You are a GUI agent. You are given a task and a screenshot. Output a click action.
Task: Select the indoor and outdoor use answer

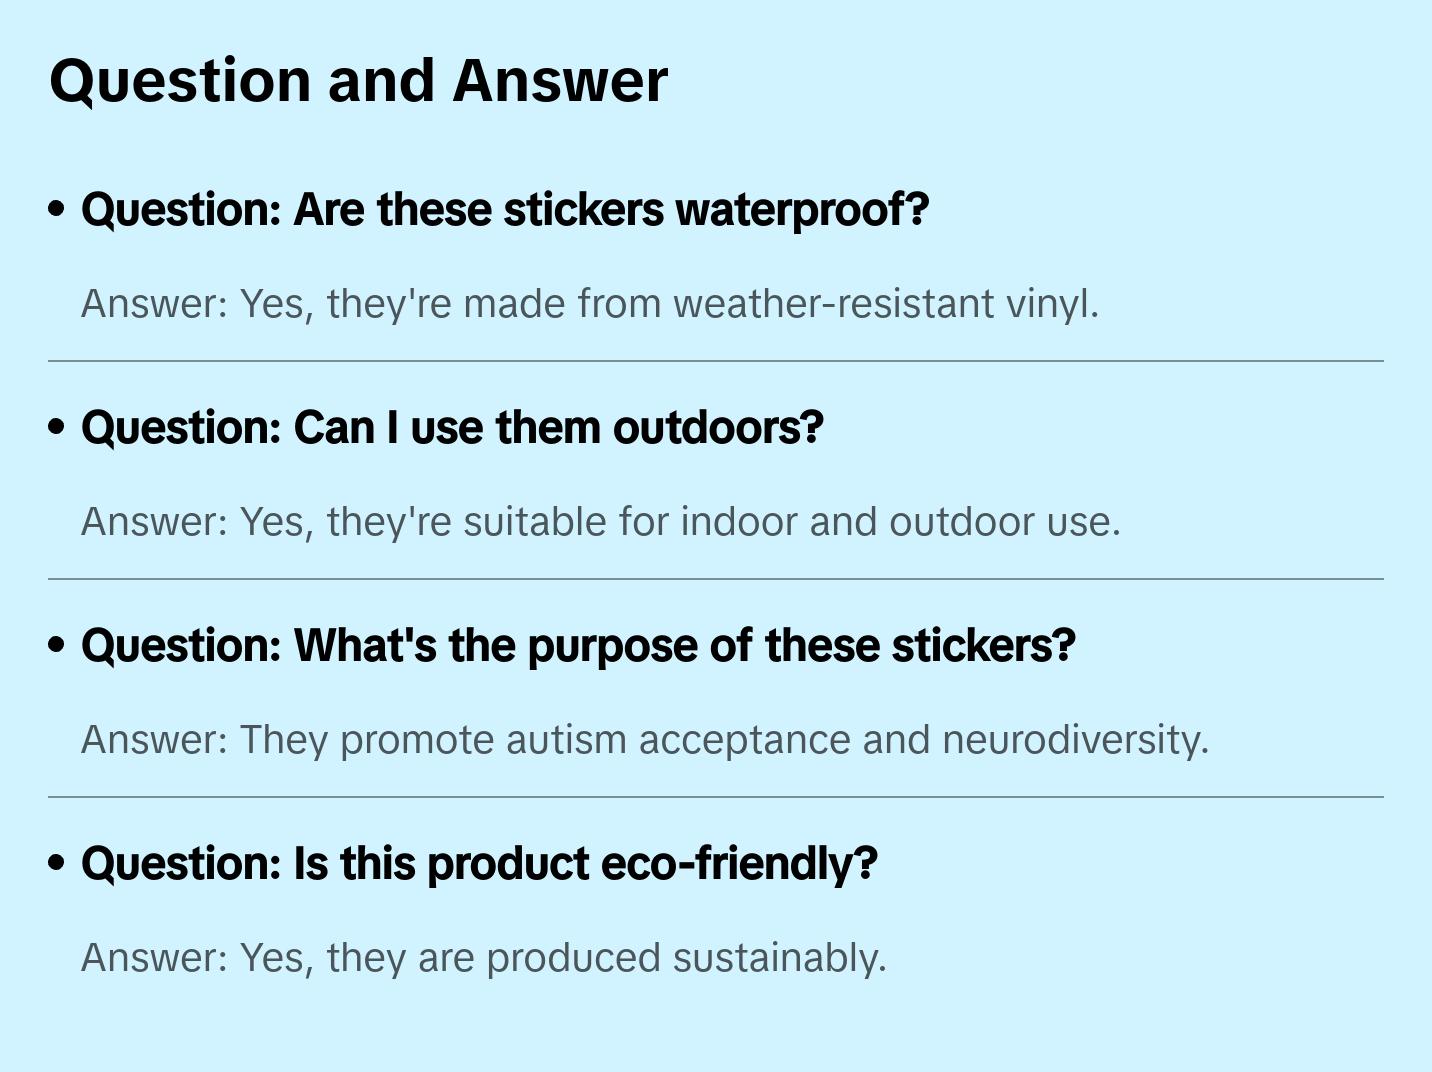[x=601, y=522]
